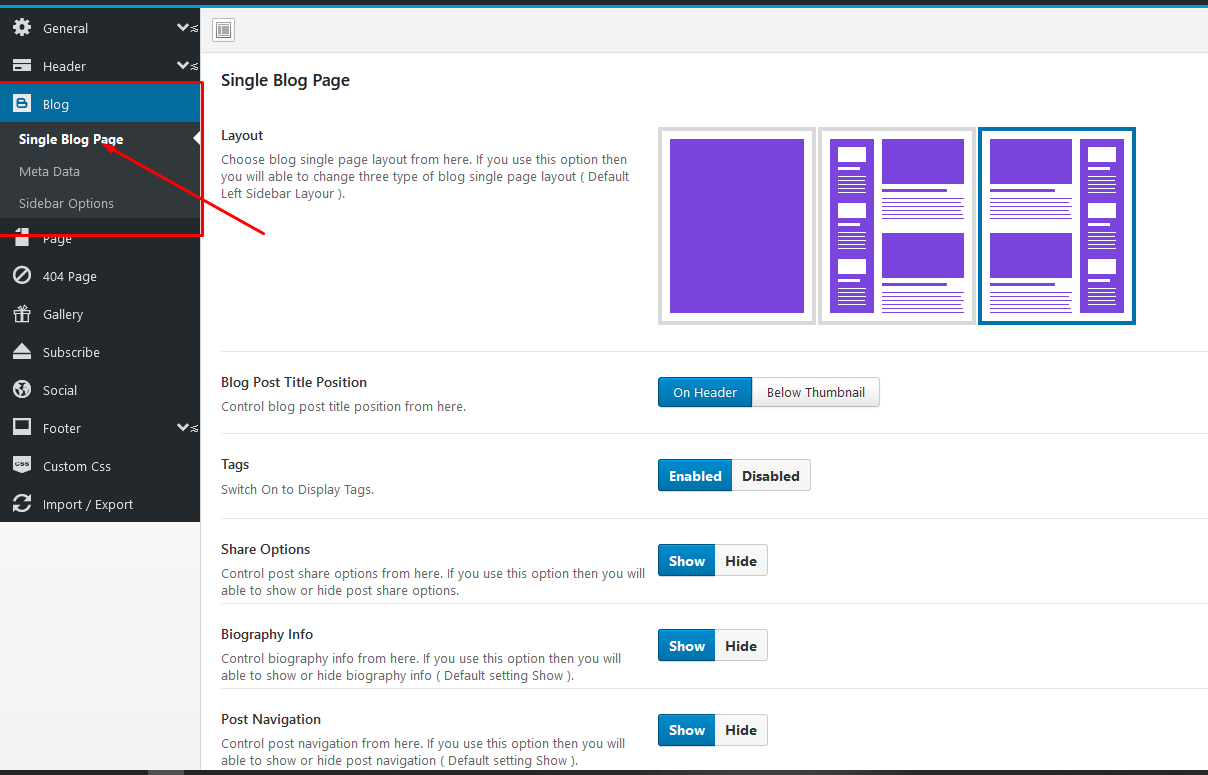This screenshot has height=775, width=1208.
Task: Click the General gear icon in sidebar
Action: point(21,28)
